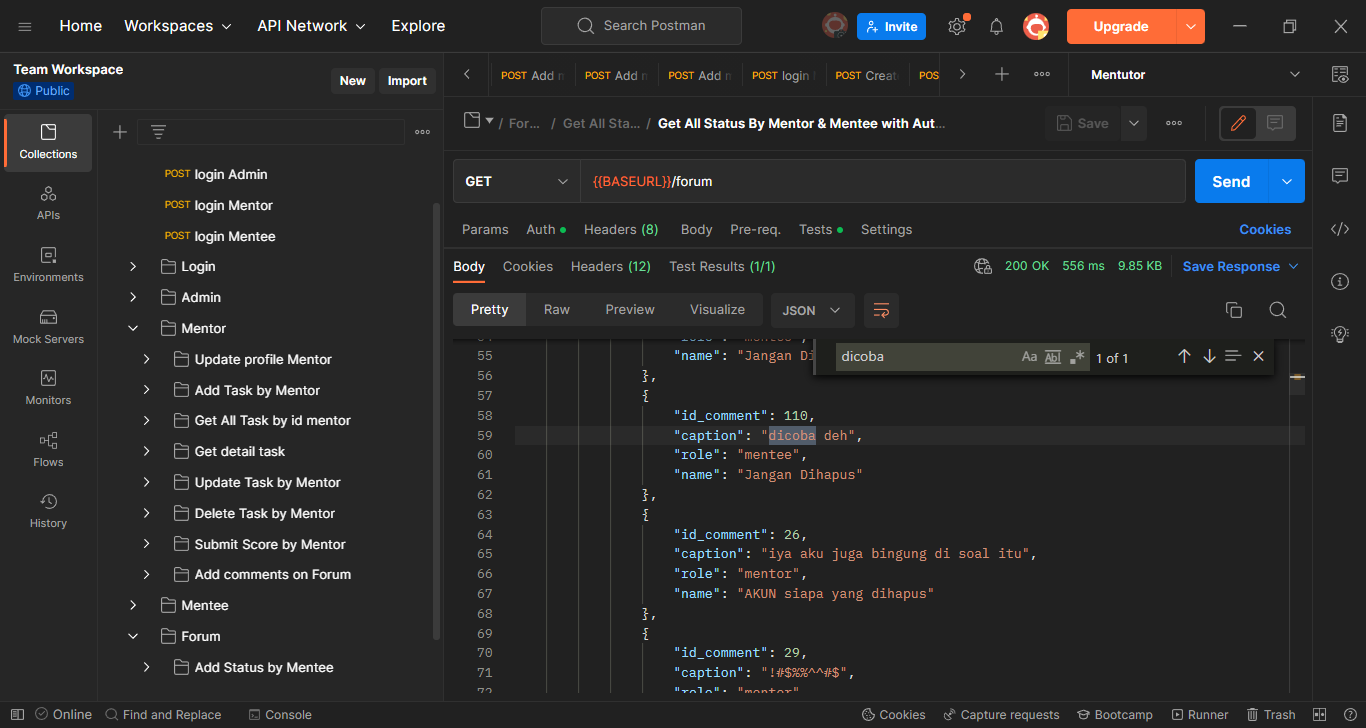Switch to the Raw response view tab
The width and height of the screenshot is (1366, 728).
point(556,310)
